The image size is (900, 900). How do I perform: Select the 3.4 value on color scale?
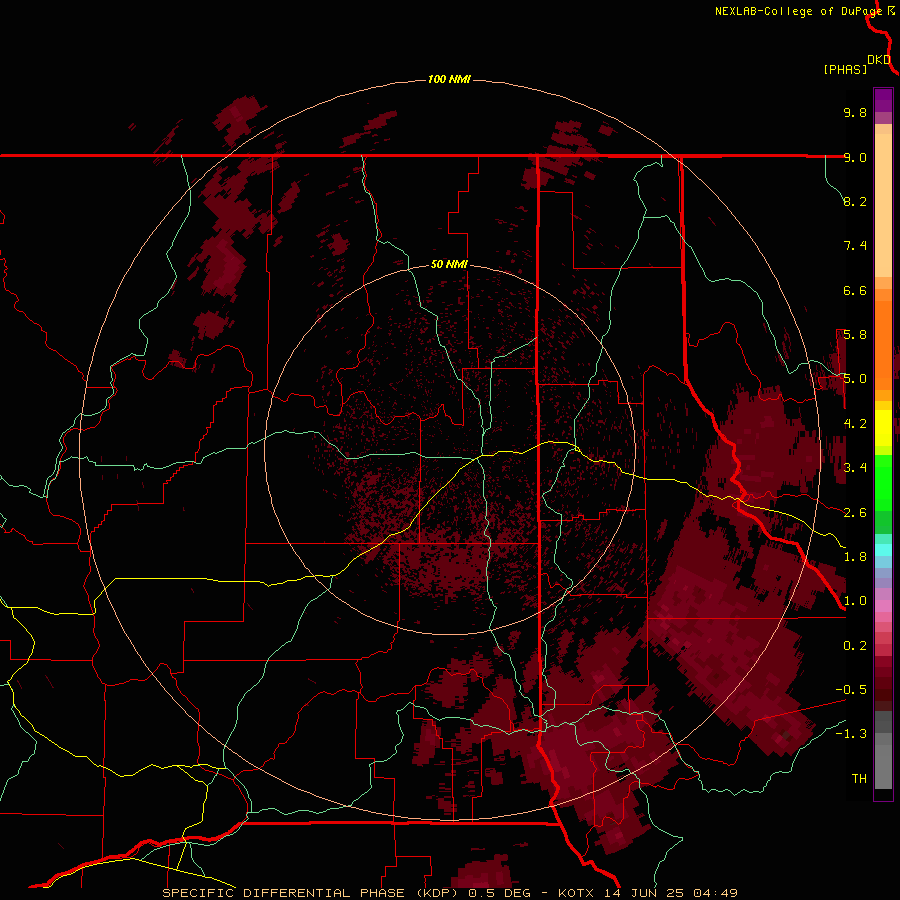tap(855, 468)
